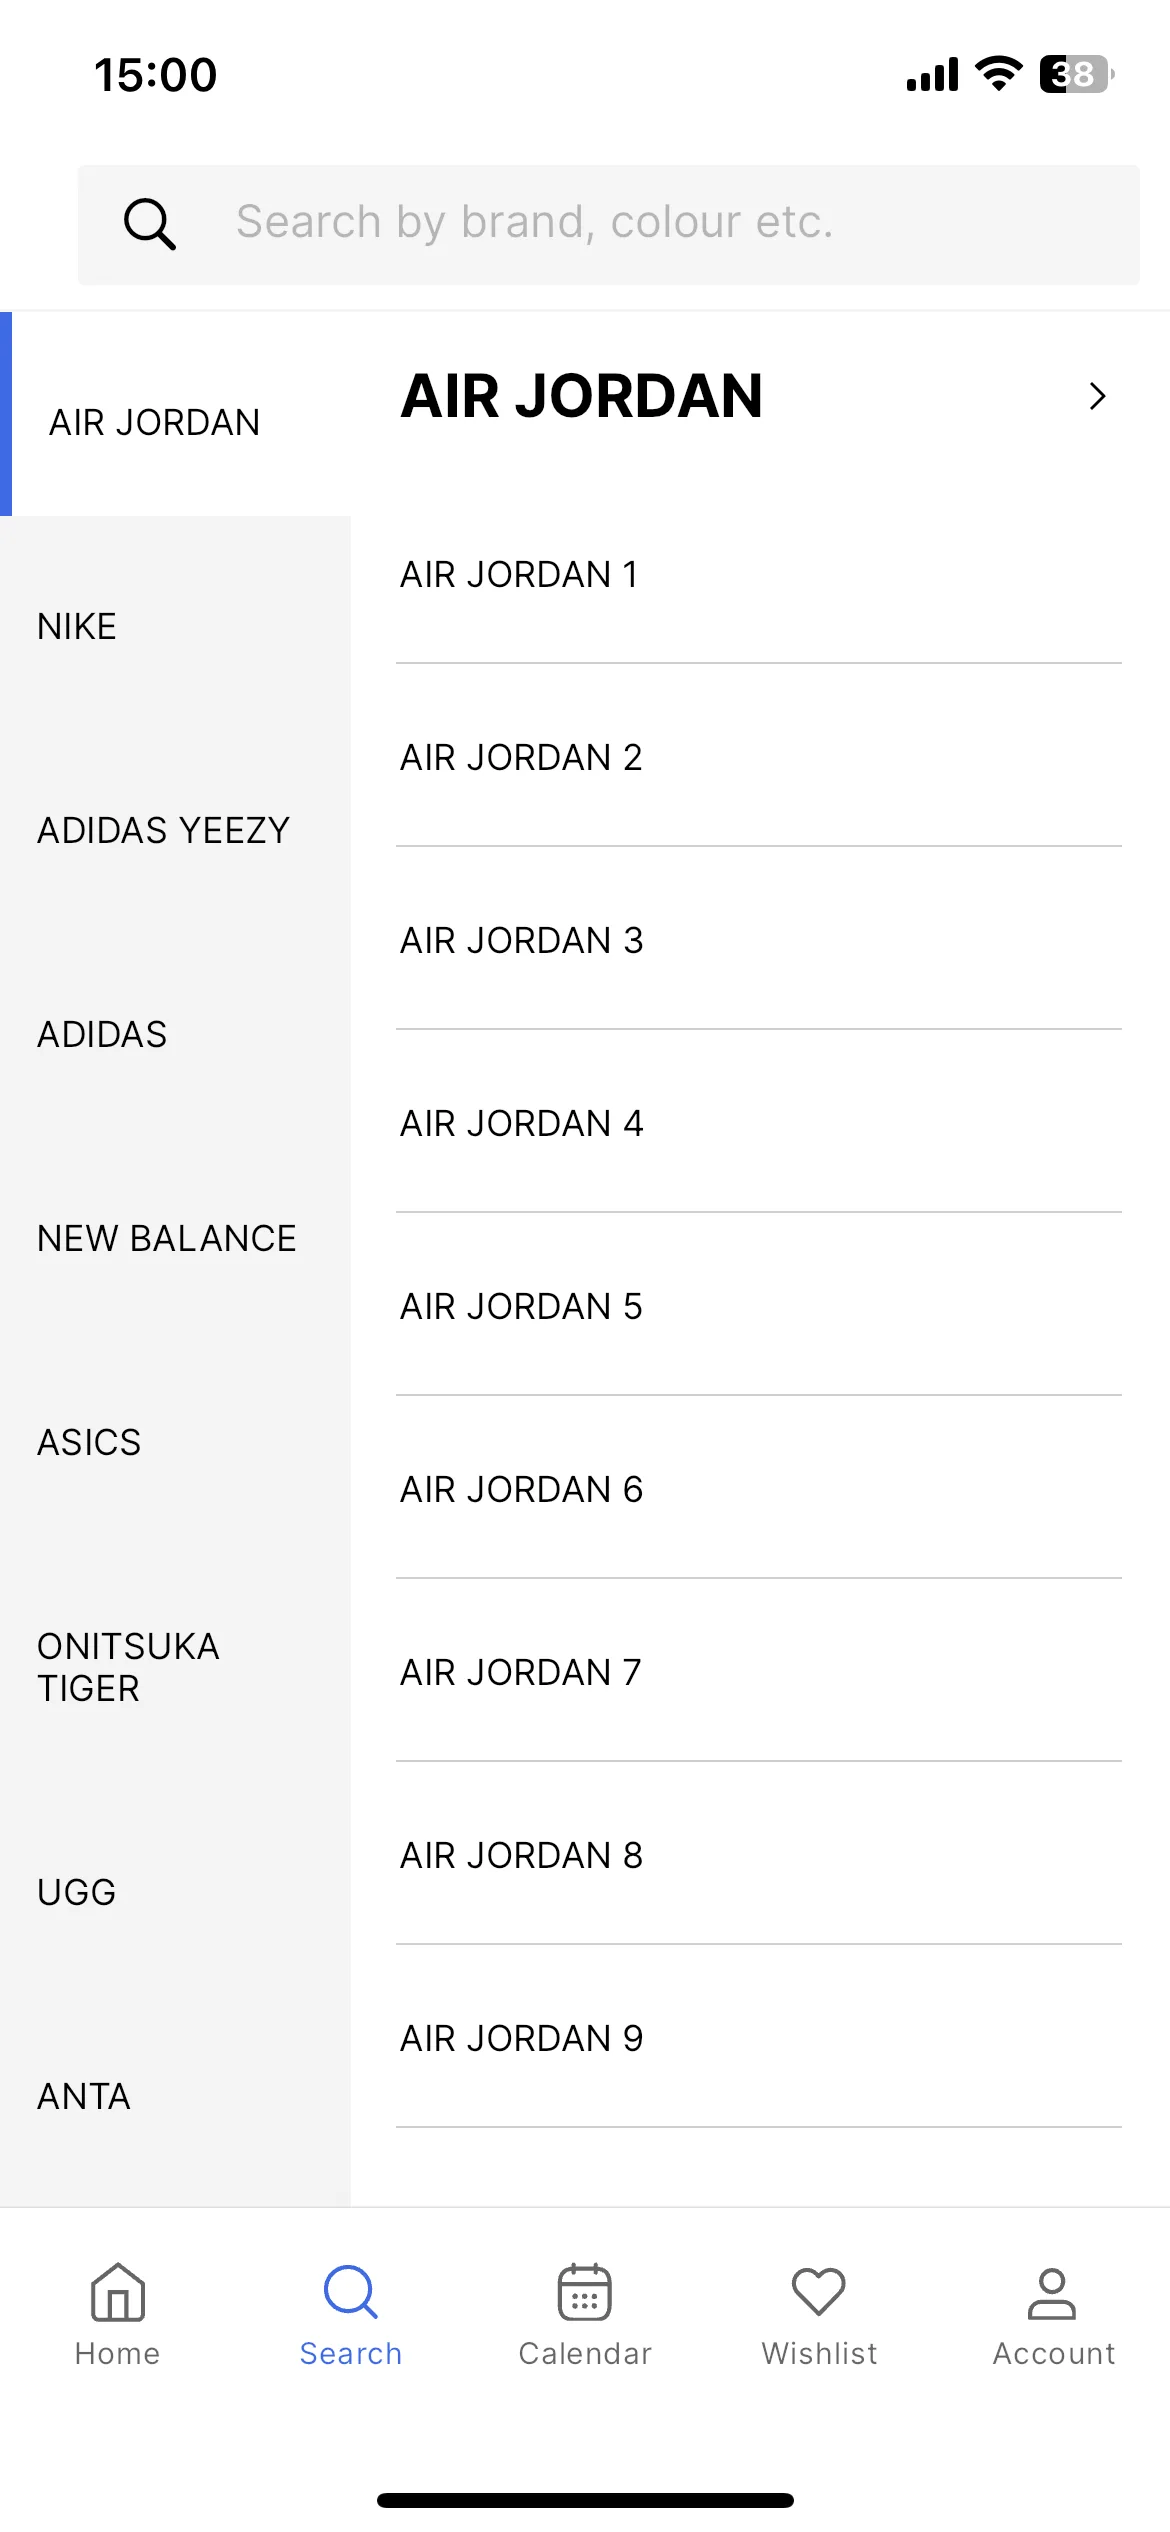Focus the search by brand field

(609, 225)
